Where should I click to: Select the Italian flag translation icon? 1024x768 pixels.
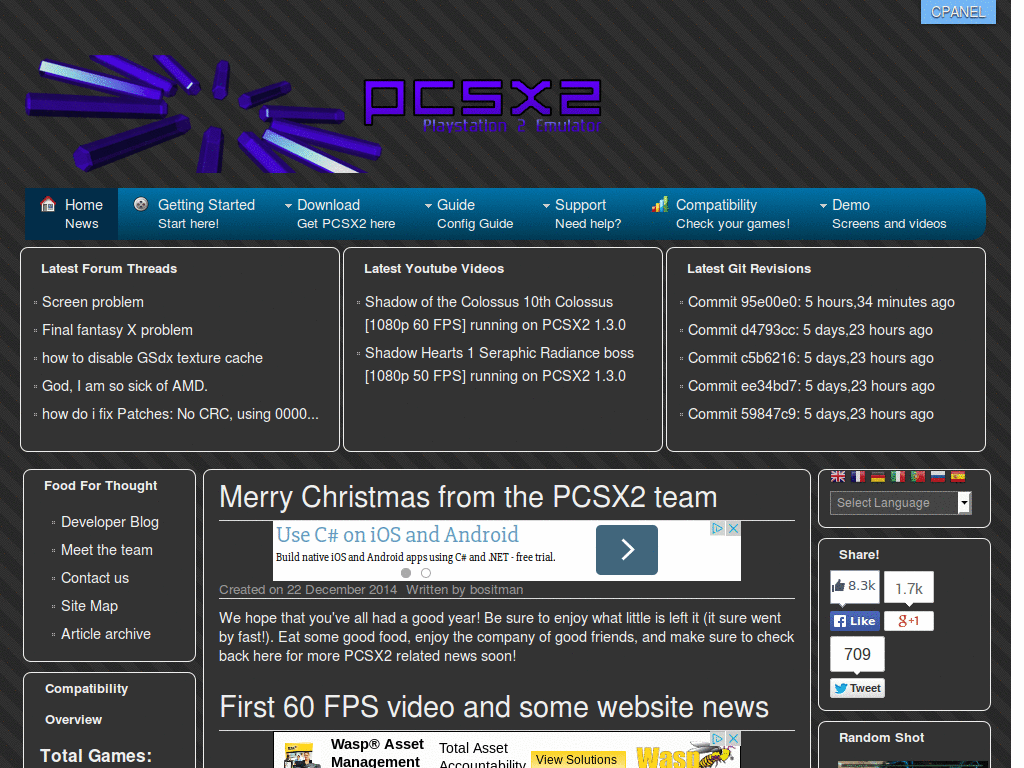tap(898, 477)
